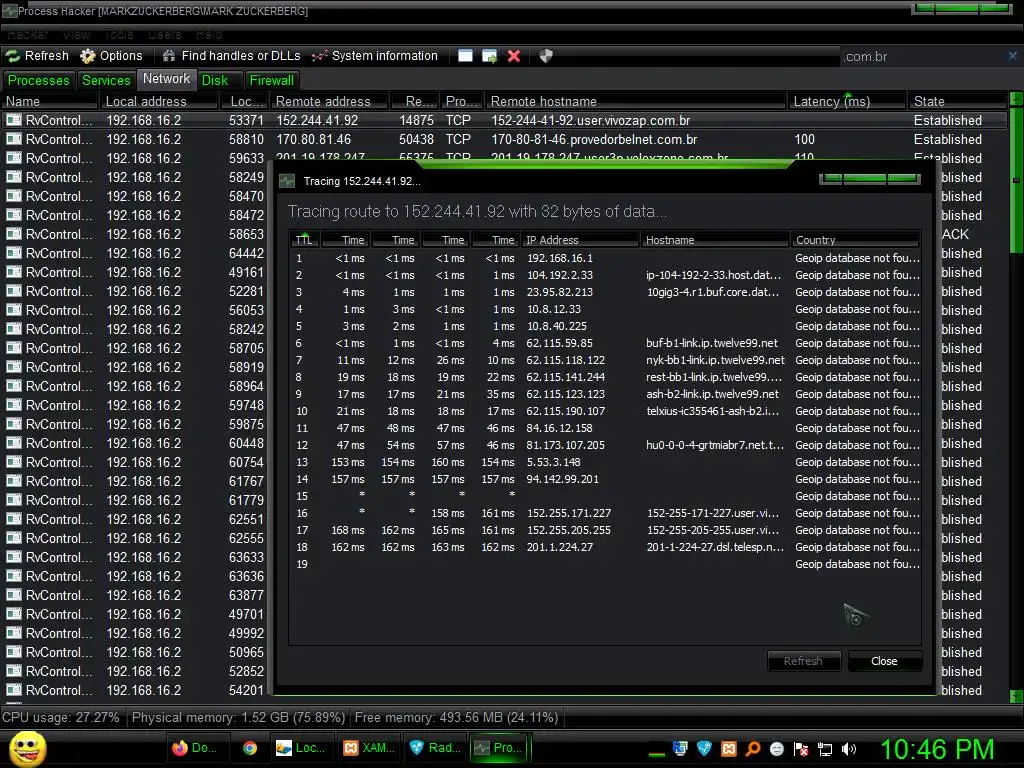Screen dimensions: 1024x768
Task: Click the .com.br search field
Action: pos(922,57)
